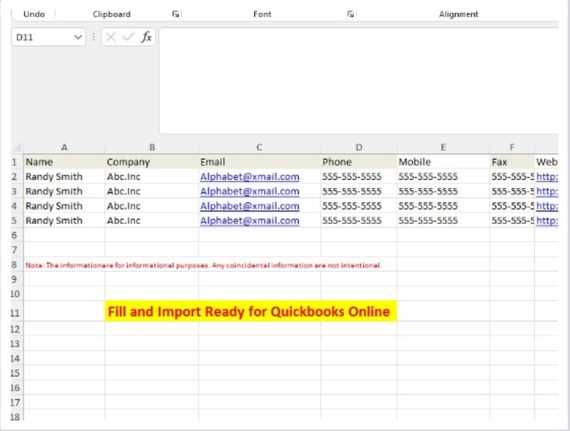Click the Enter checkmark formula icon
The width and height of the screenshot is (570, 431).
pyautogui.click(x=128, y=37)
